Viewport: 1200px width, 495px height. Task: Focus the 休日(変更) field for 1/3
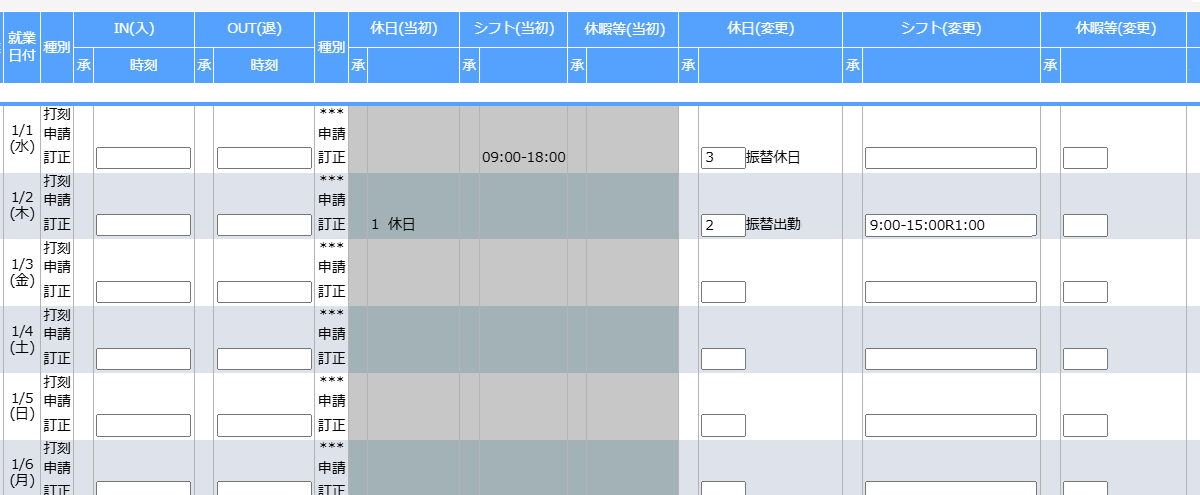click(723, 292)
